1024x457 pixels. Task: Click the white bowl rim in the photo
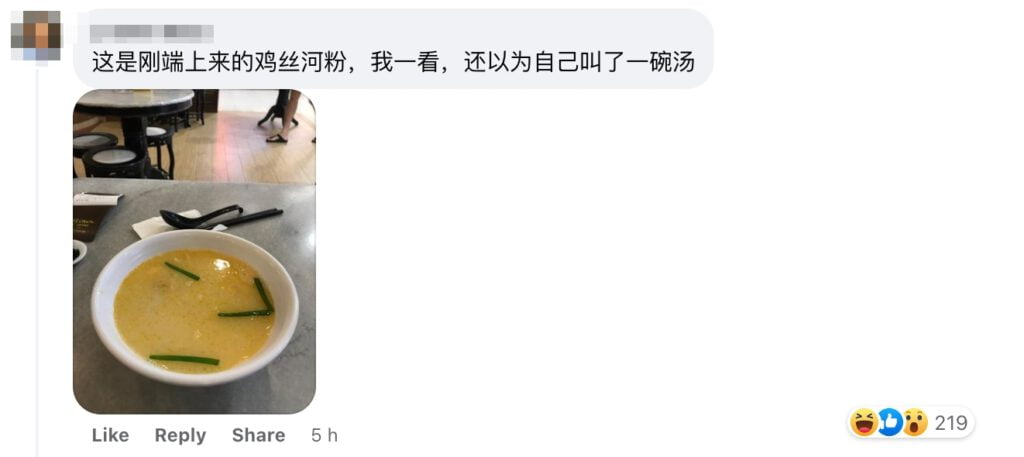(x=196, y=238)
